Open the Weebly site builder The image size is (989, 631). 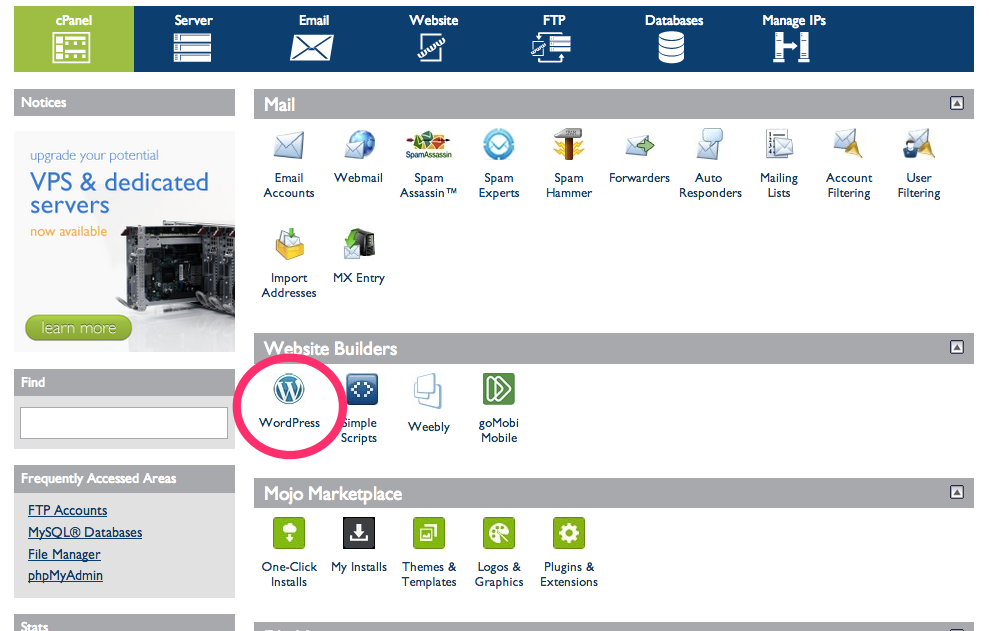428,404
